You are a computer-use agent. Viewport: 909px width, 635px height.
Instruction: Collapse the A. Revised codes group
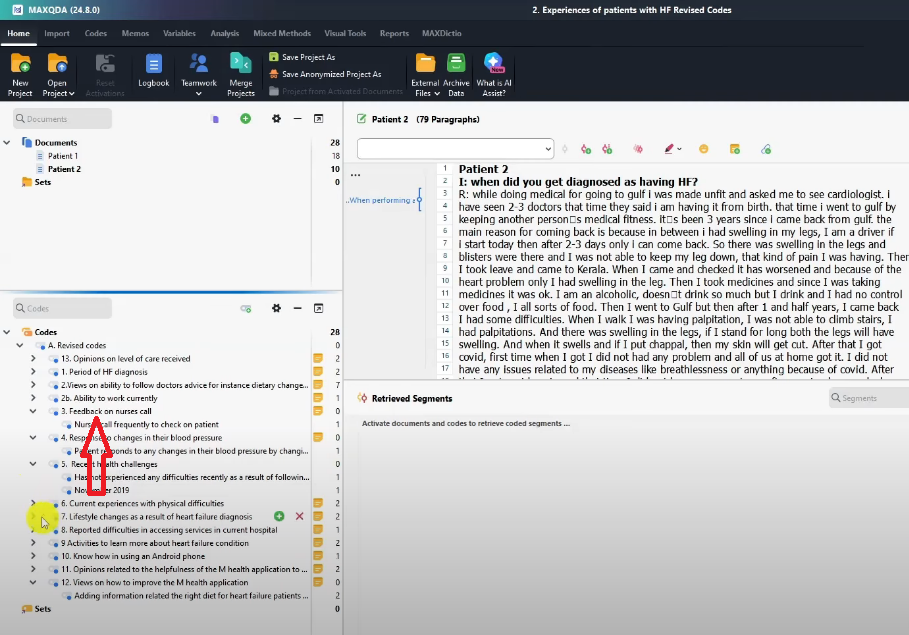20,345
